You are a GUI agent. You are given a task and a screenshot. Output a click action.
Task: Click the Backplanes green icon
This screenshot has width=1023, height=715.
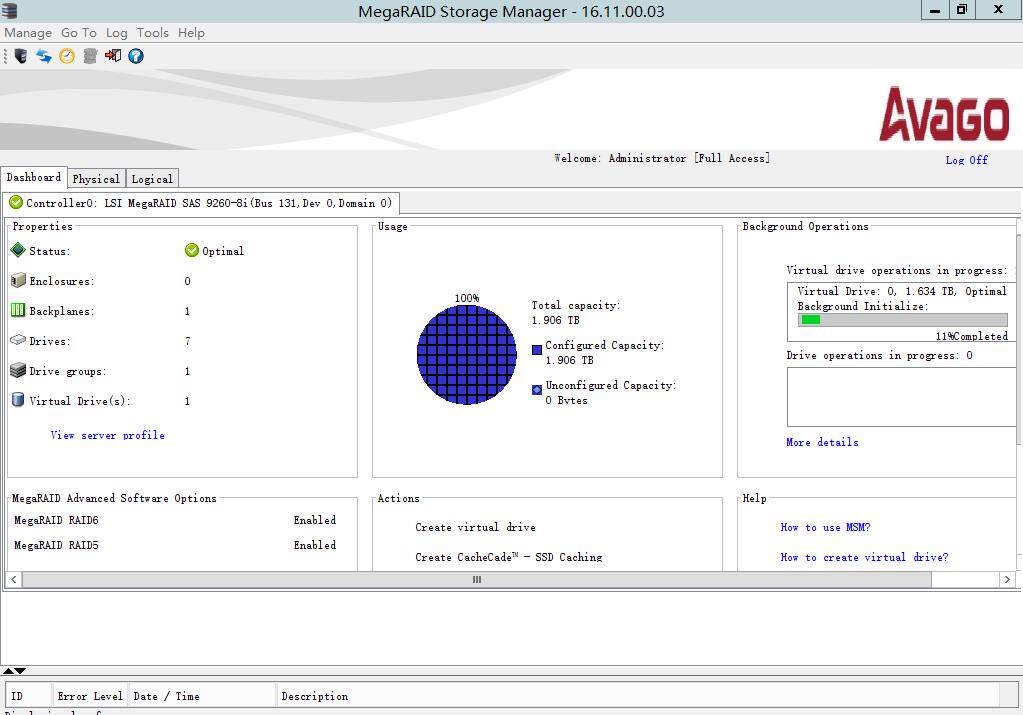(x=18, y=310)
